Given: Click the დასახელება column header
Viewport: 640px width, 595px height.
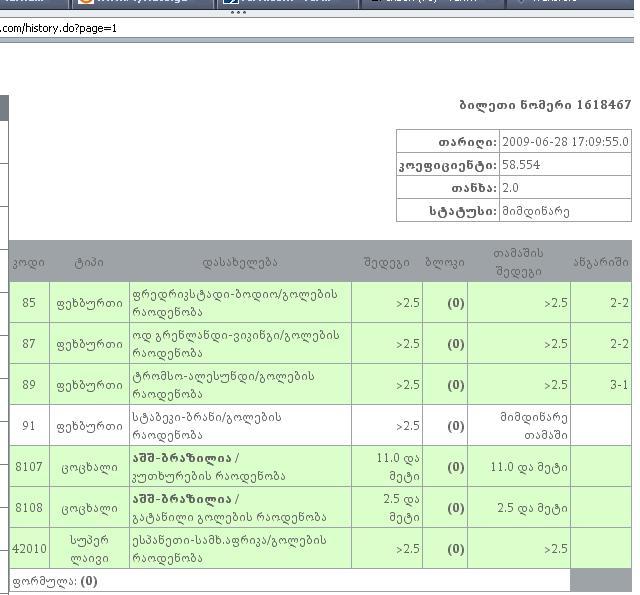Looking at the screenshot, I should [x=240, y=262].
